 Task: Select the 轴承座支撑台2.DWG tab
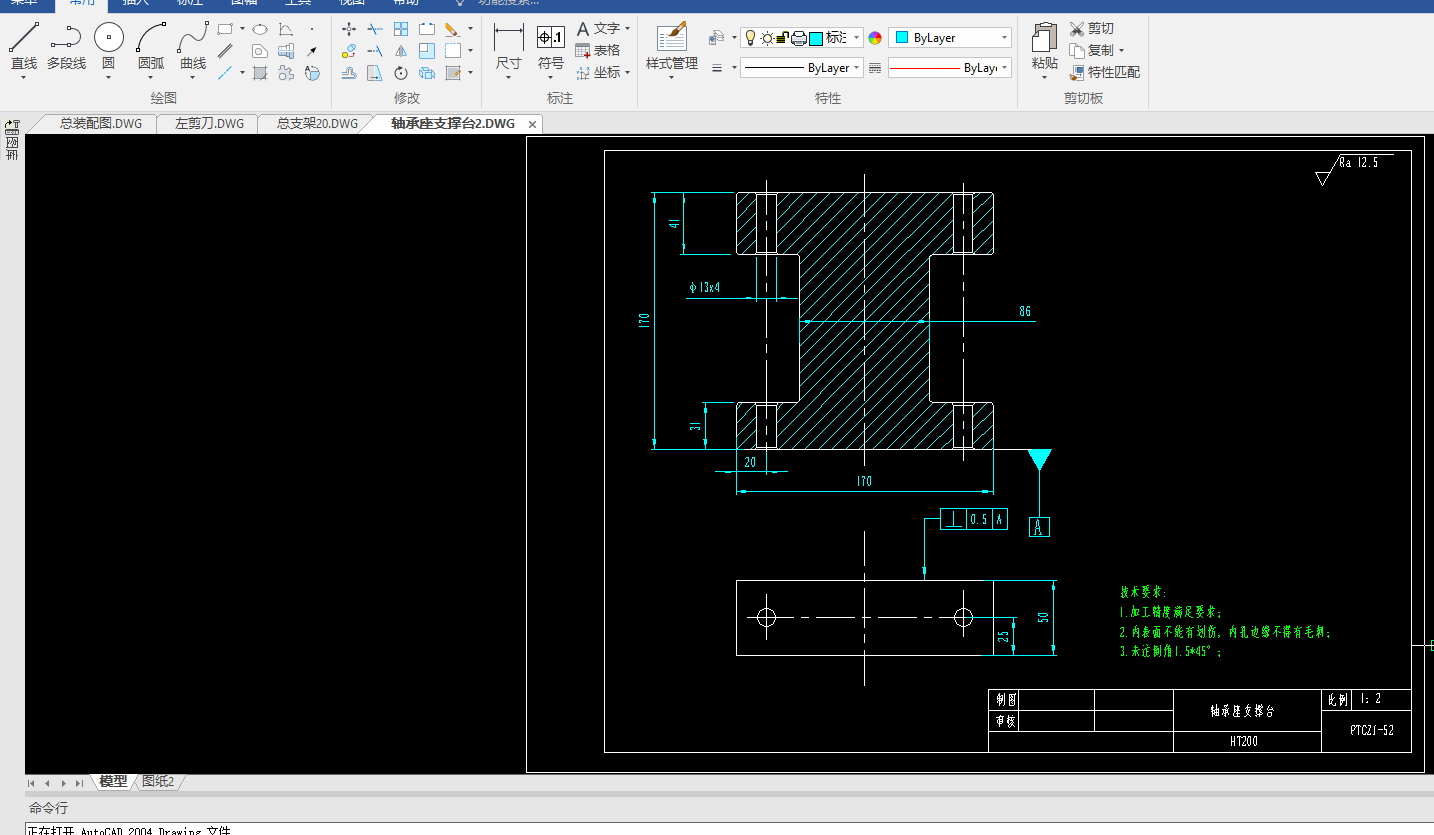453,124
